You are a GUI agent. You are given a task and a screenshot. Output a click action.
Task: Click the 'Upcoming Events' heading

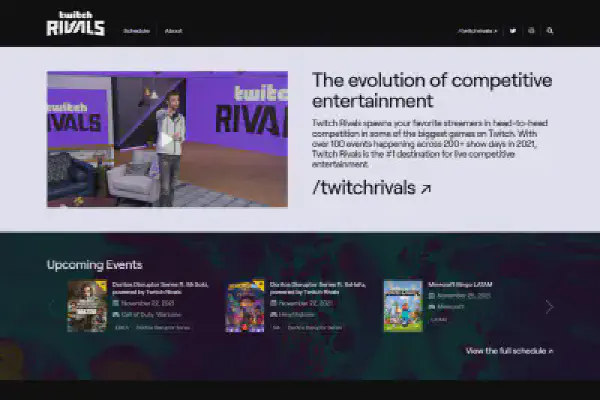point(95,265)
